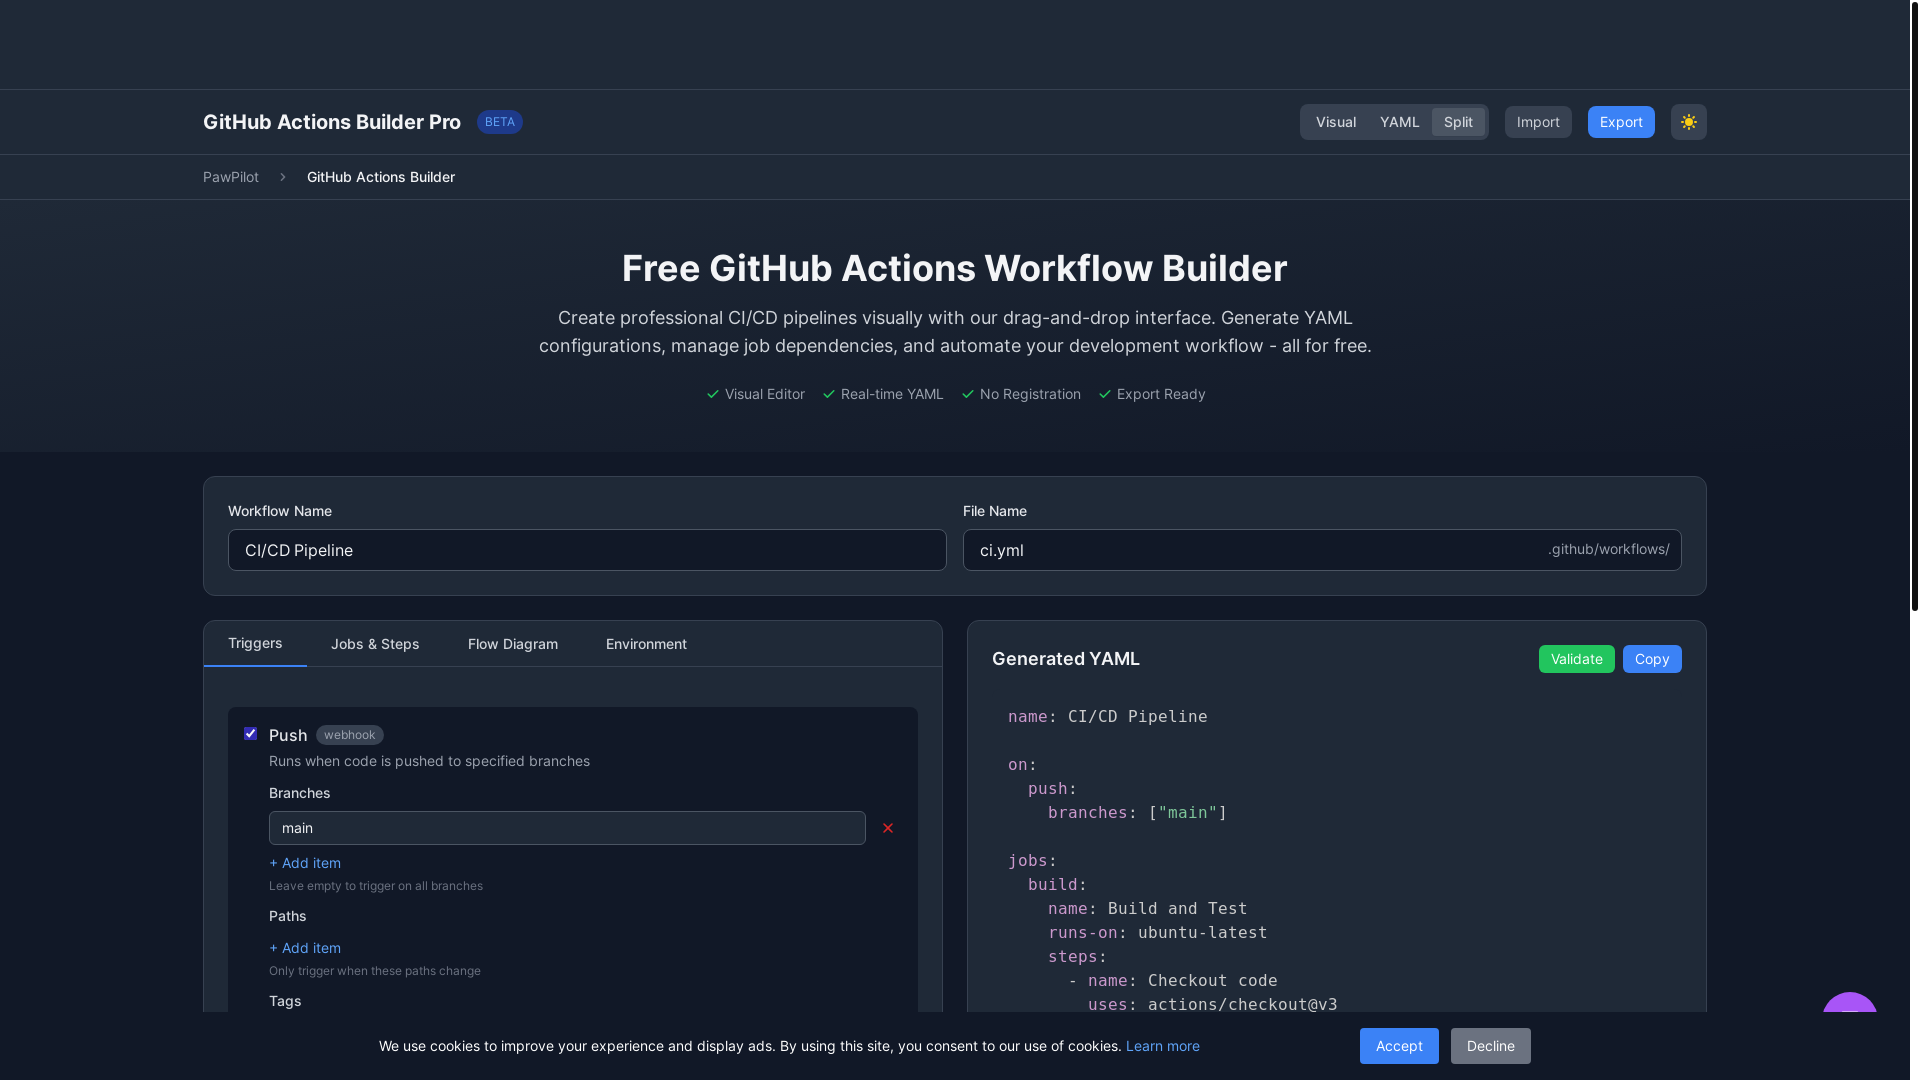
Task: Click the BETA badge
Action: click(500, 122)
